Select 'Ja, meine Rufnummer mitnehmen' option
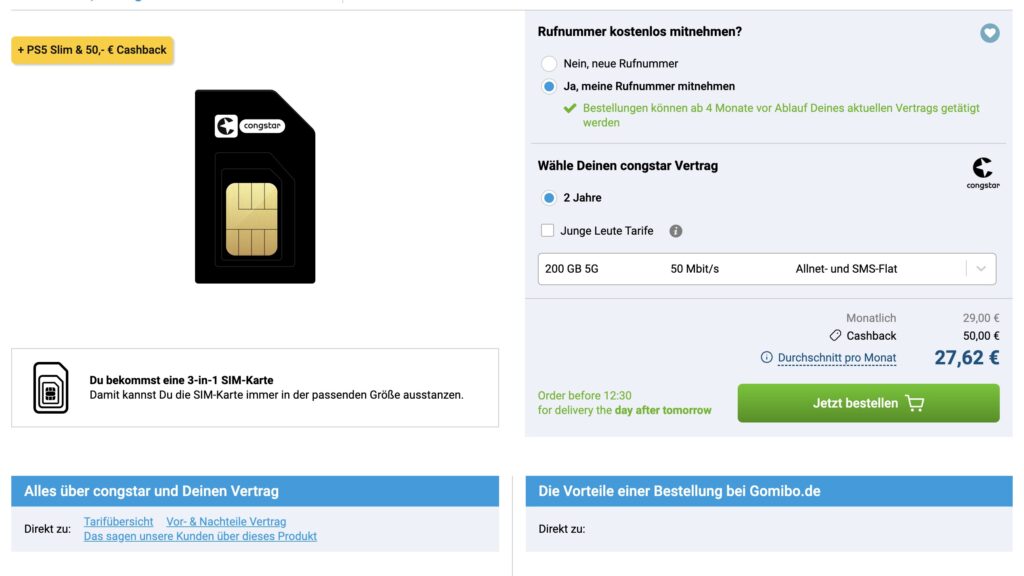The height and width of the screenshot is (576, 1024). (x=549, y=86)
